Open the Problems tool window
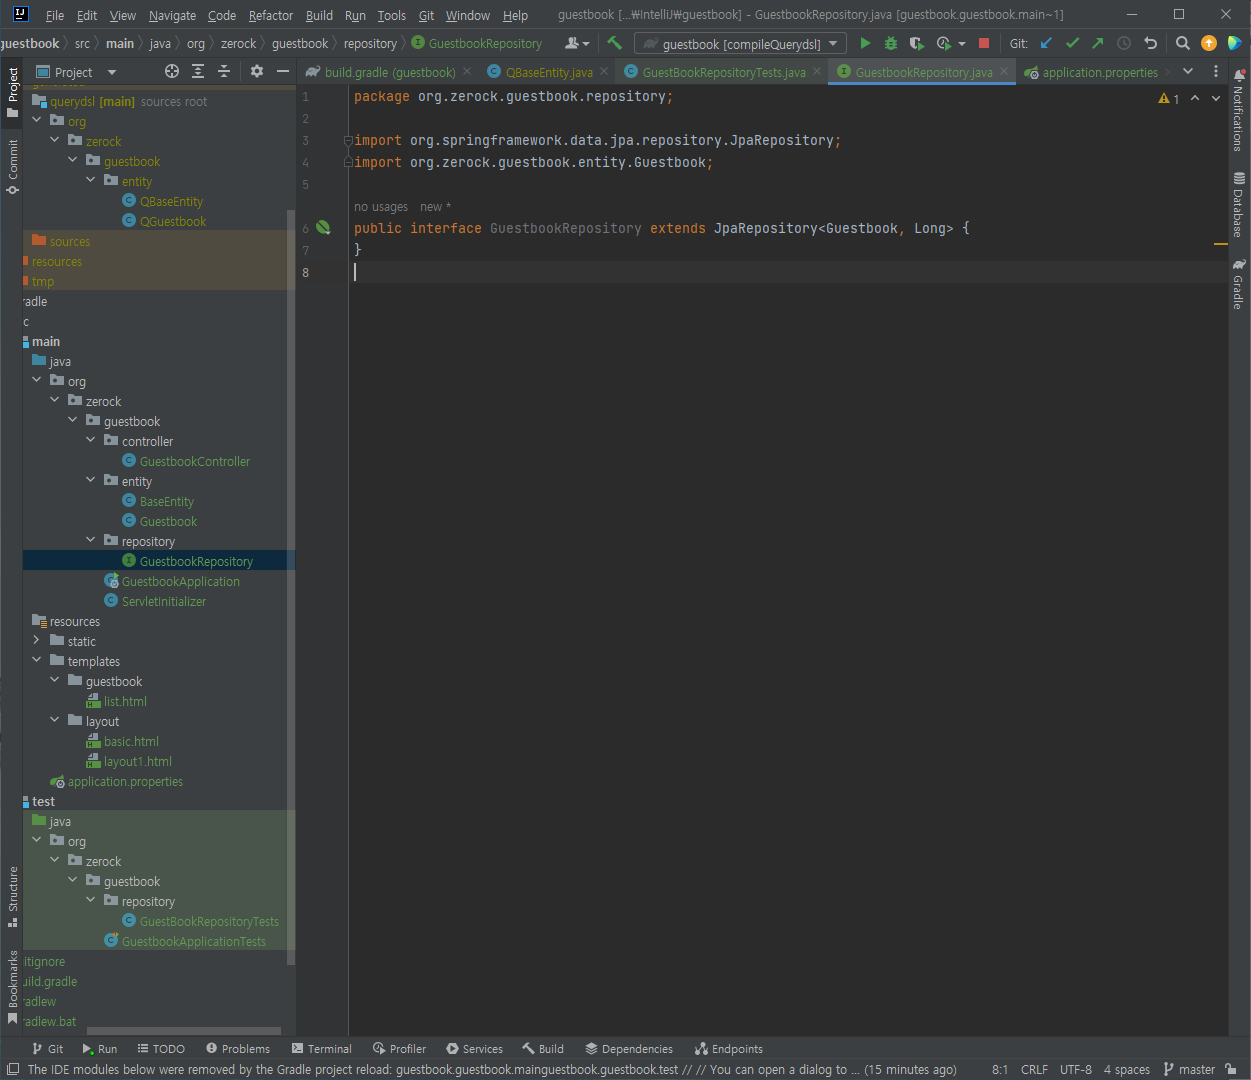The width and height of the screenshot is (1251, 1080). click(x=238, y=1049)
